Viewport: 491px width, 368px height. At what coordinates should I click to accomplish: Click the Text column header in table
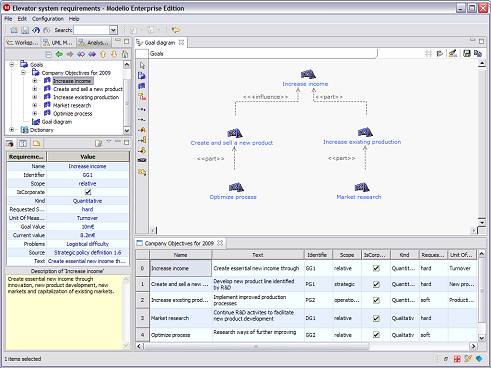258,255
